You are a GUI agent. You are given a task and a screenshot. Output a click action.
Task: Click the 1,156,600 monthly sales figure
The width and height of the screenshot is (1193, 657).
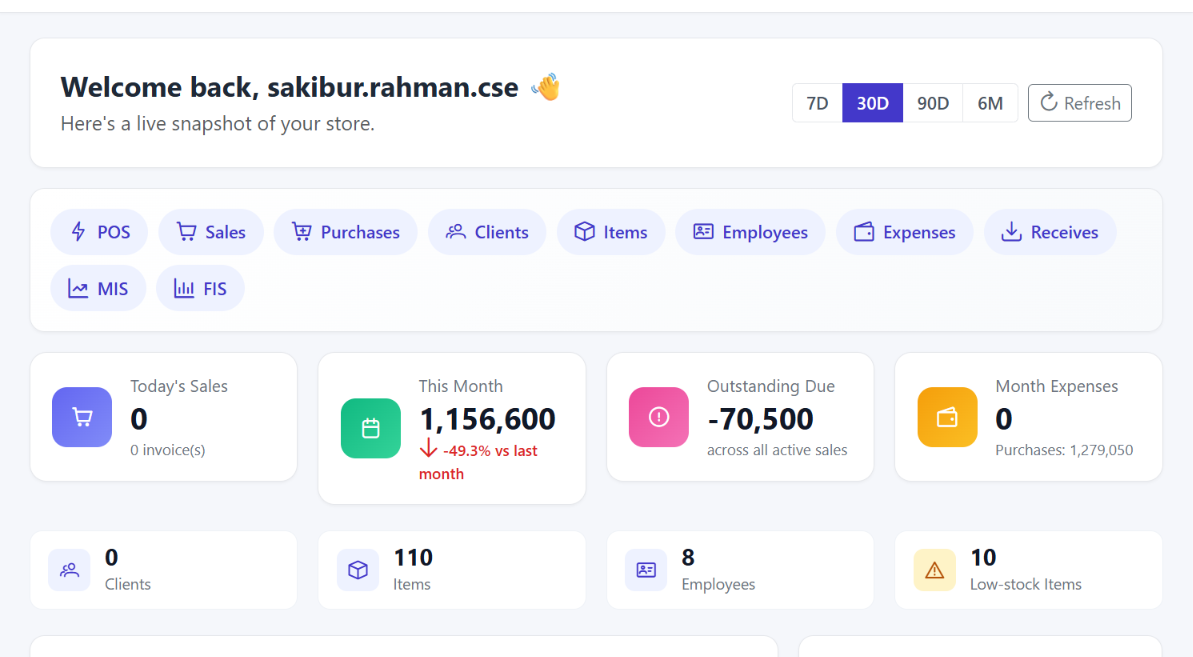pos(488,419)
